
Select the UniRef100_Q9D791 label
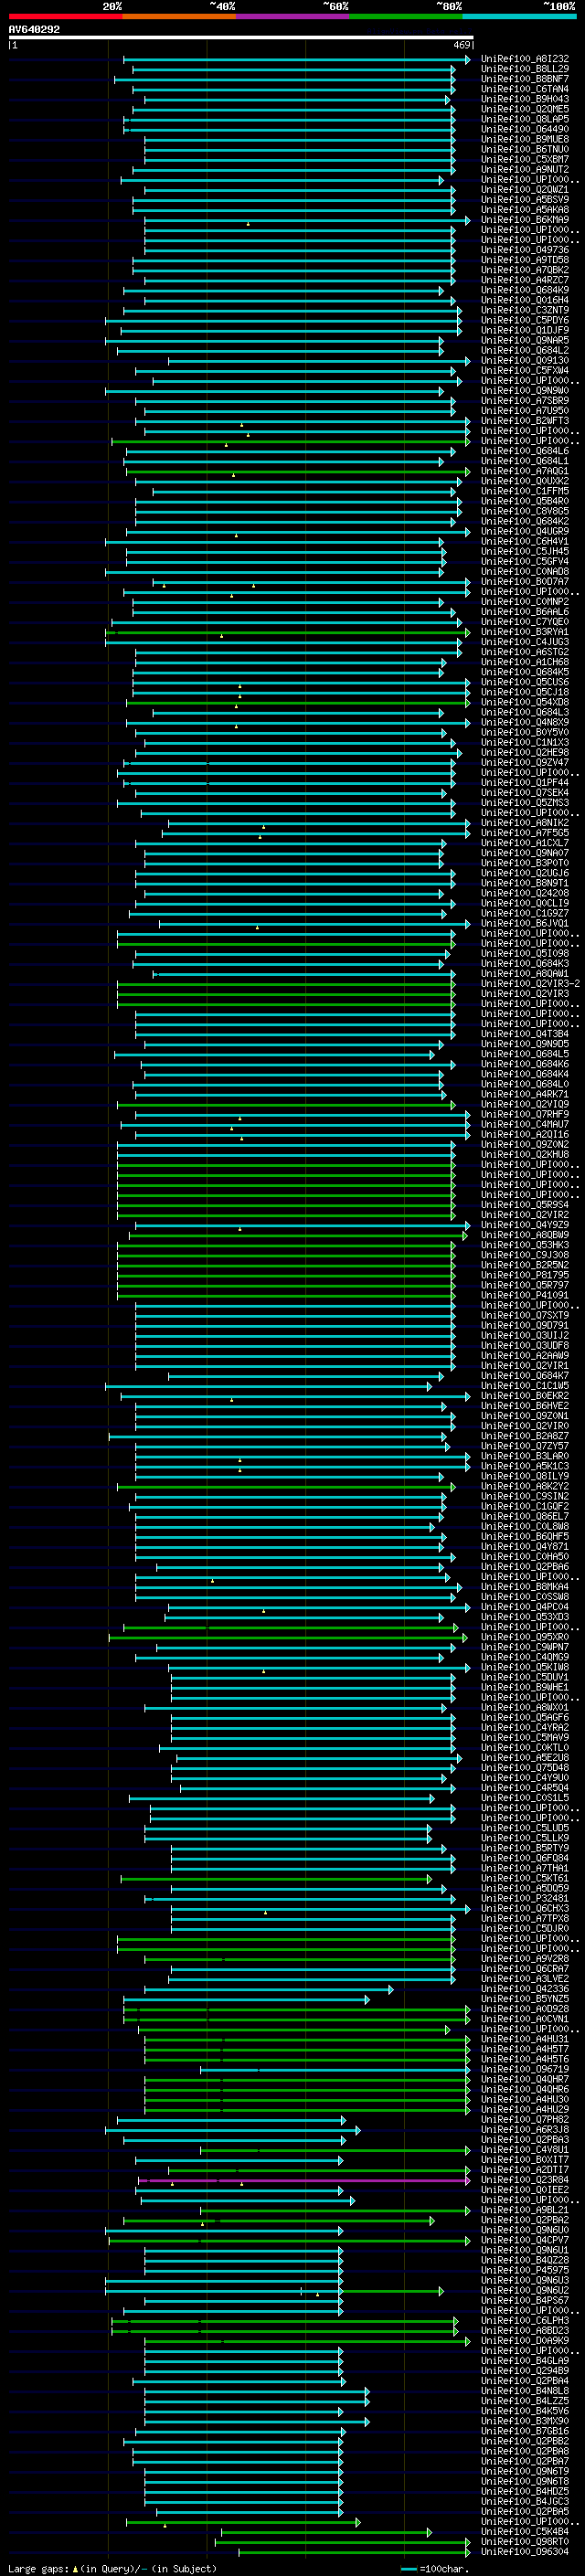[x=525, y=1325]
